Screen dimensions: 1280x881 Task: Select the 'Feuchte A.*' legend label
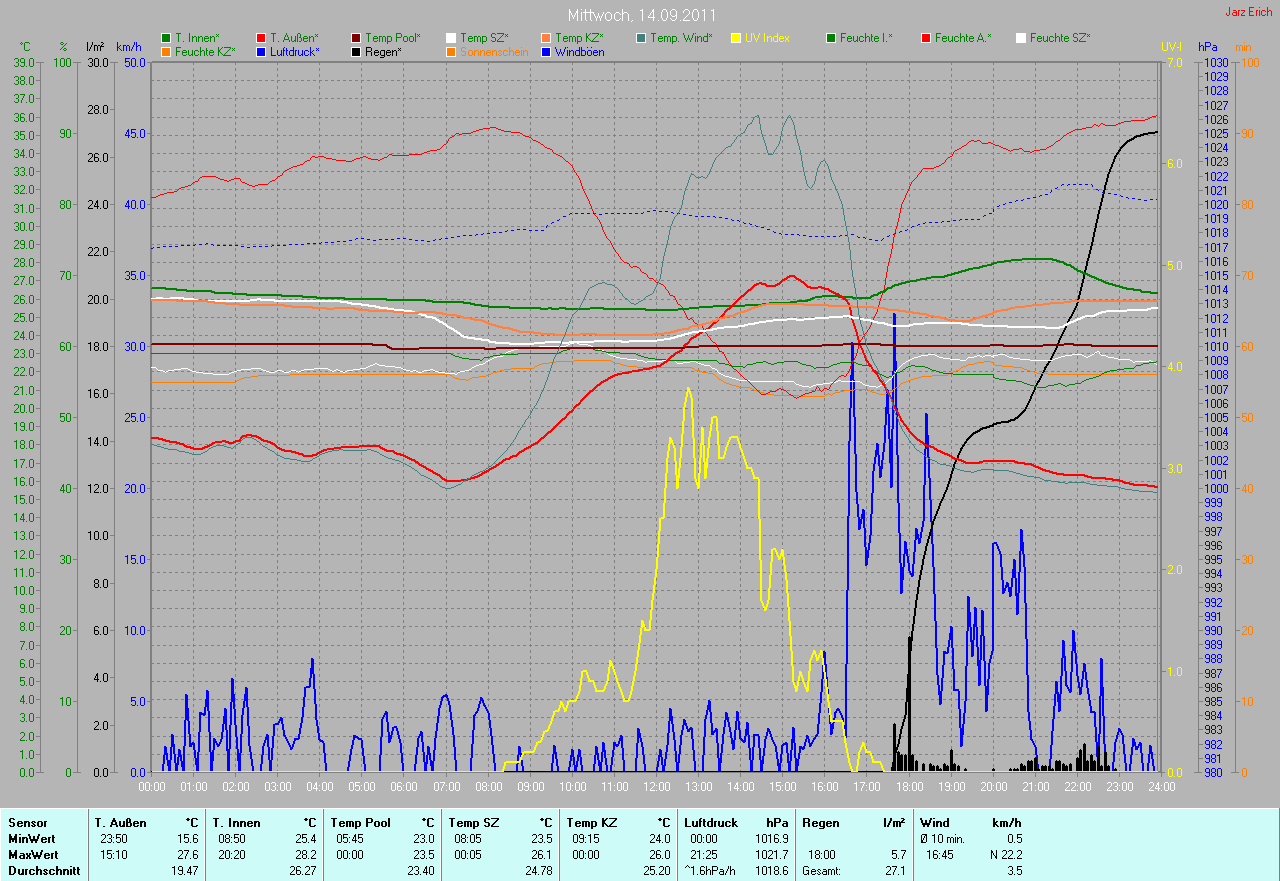point(963,38)
